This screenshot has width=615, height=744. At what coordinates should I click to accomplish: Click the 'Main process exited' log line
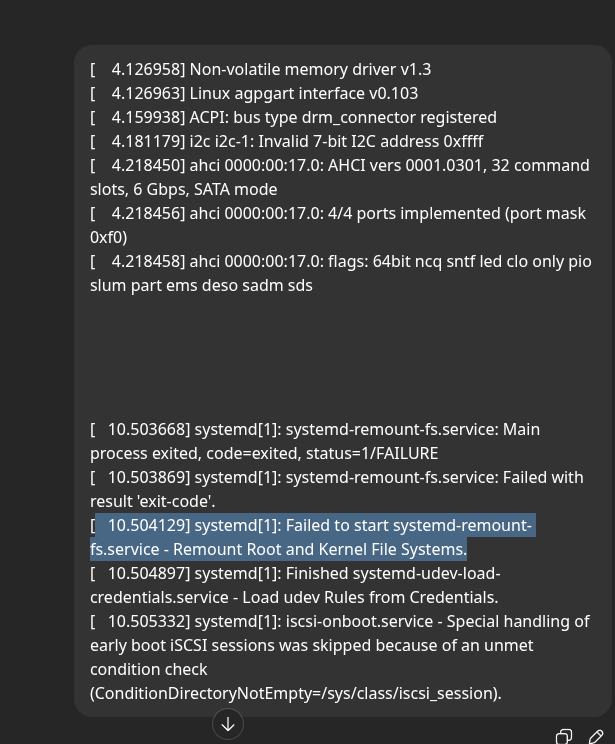coord(314,430)
